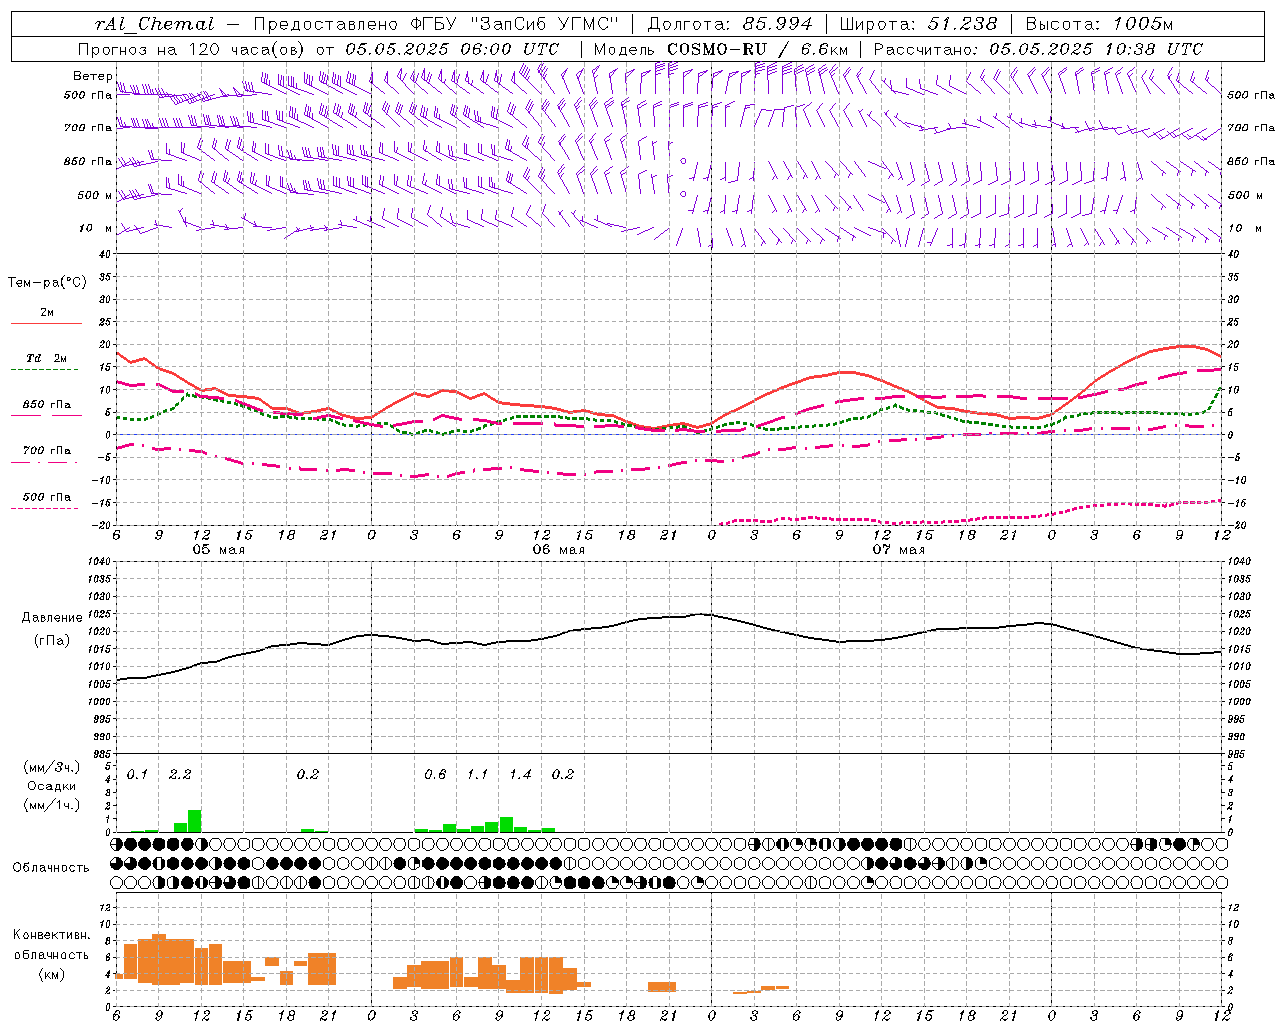
Task: Select the Прогноз на 120 часа(ов) text
Action: click(x=192, y=49)
